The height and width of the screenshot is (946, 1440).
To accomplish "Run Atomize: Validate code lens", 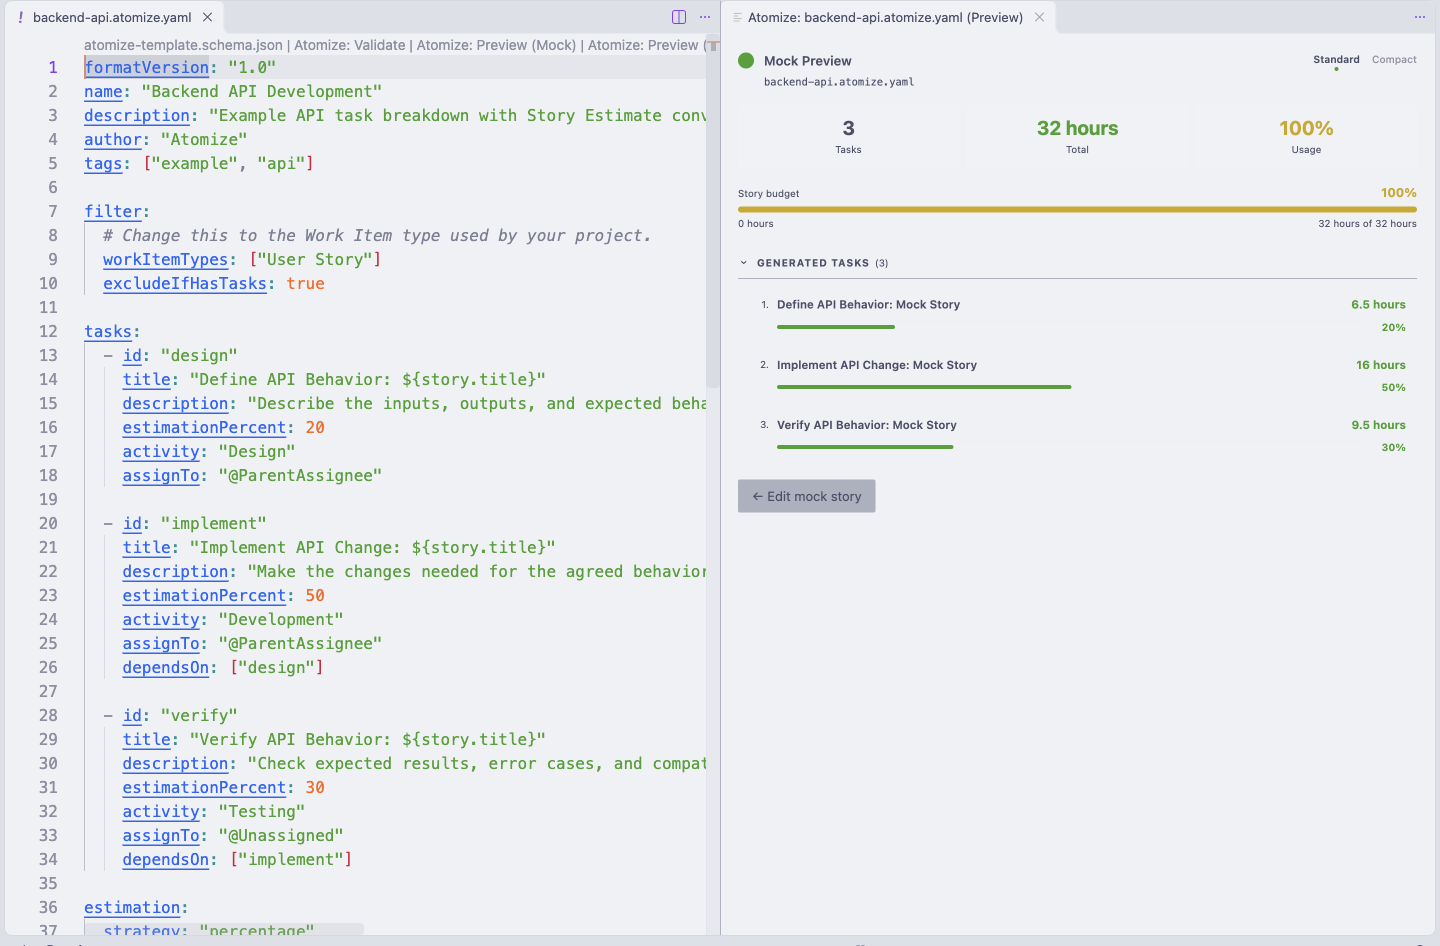I will tap(350, 45).
